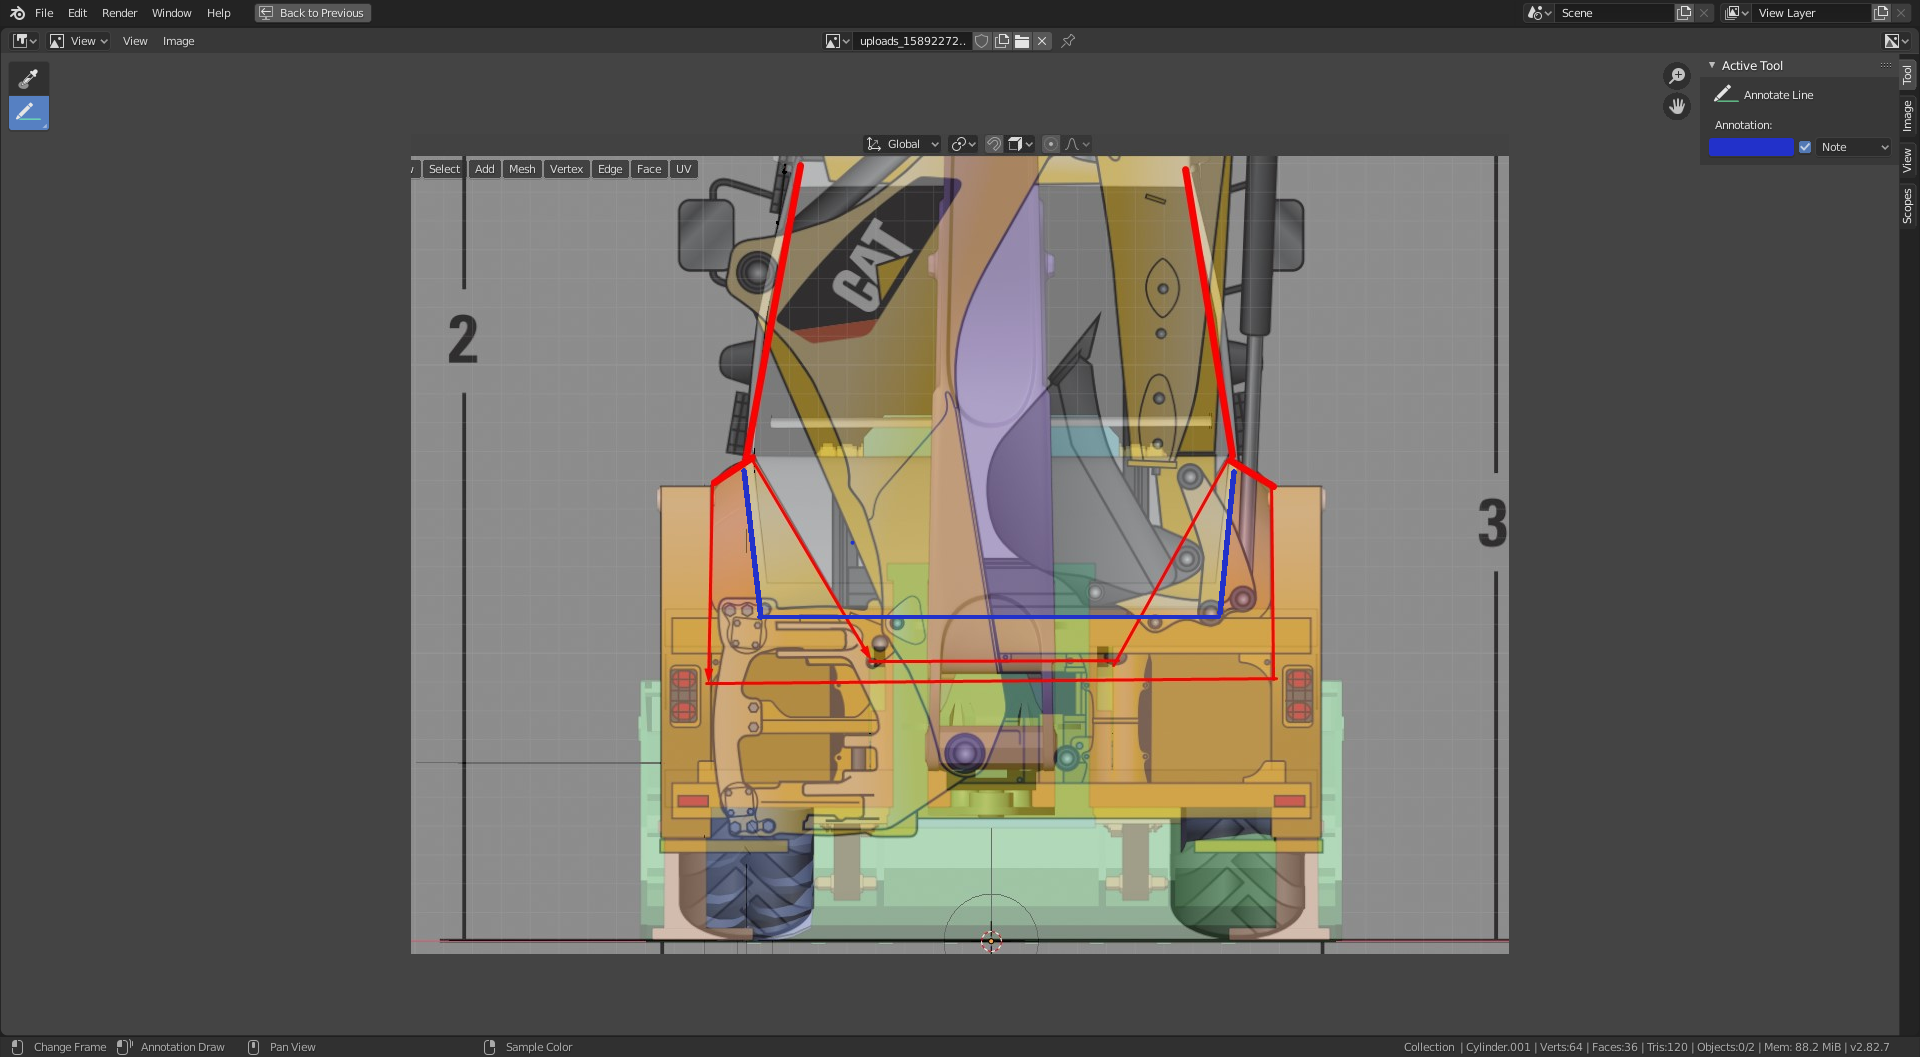Click the Back to Previous button
The height and width of the screenshot is (1057, 1920).
[x=312, y=13]
